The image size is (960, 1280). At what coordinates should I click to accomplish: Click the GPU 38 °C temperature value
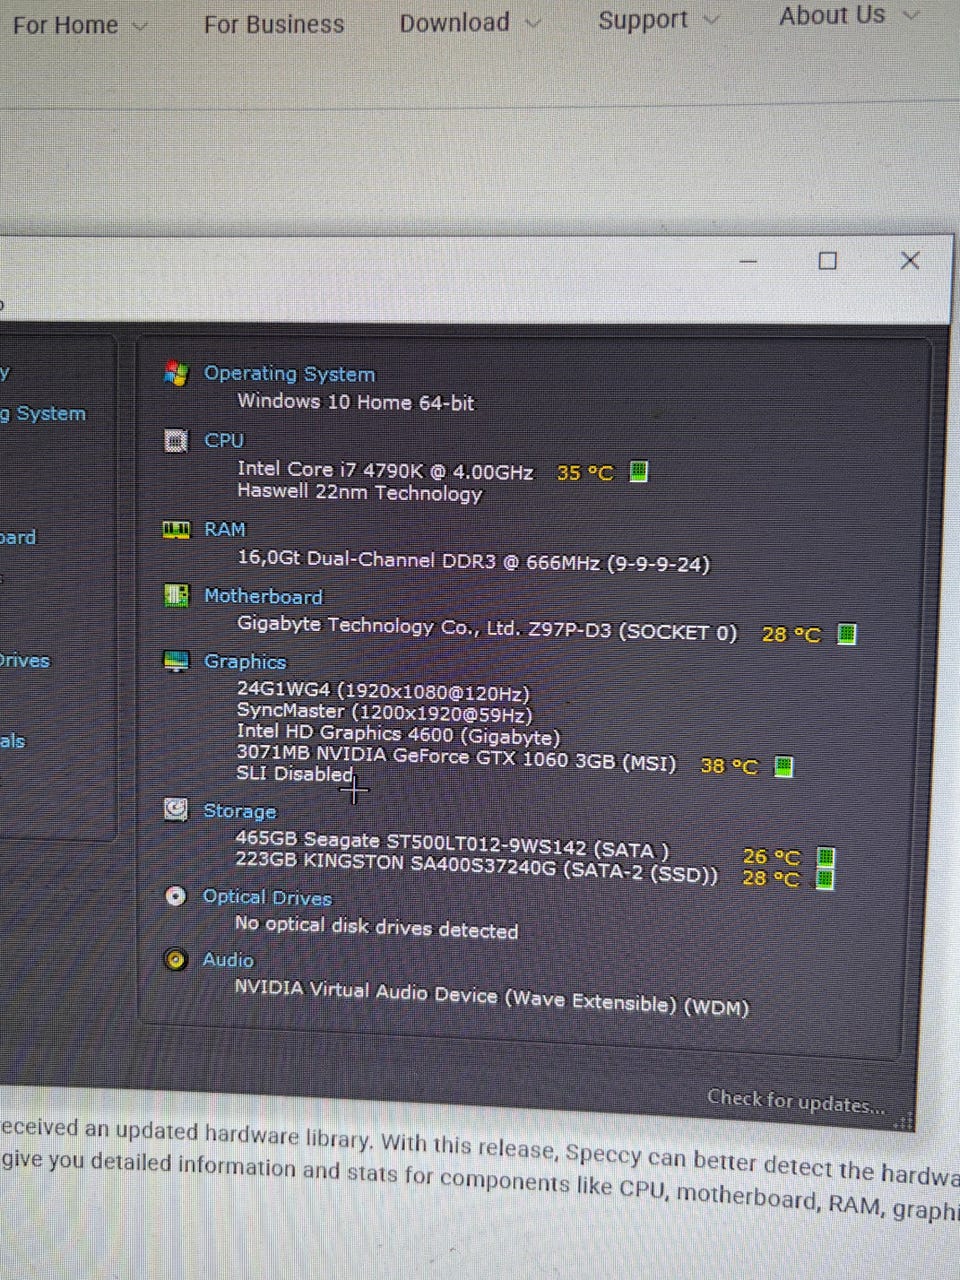729,766
